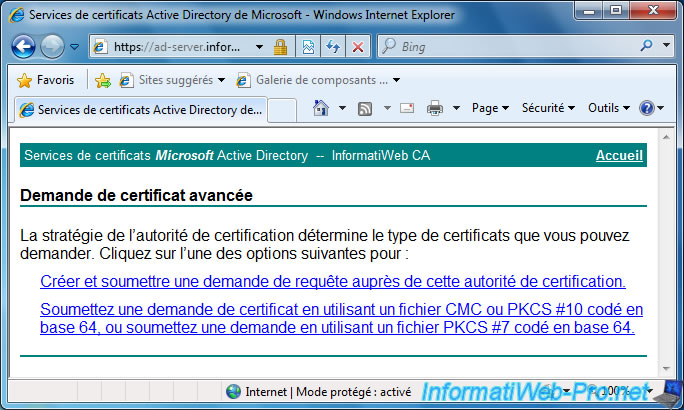Expand the feeds dropdown arrow
The image size is (684, 410).
pyautogui.click(x=387, y=108)
